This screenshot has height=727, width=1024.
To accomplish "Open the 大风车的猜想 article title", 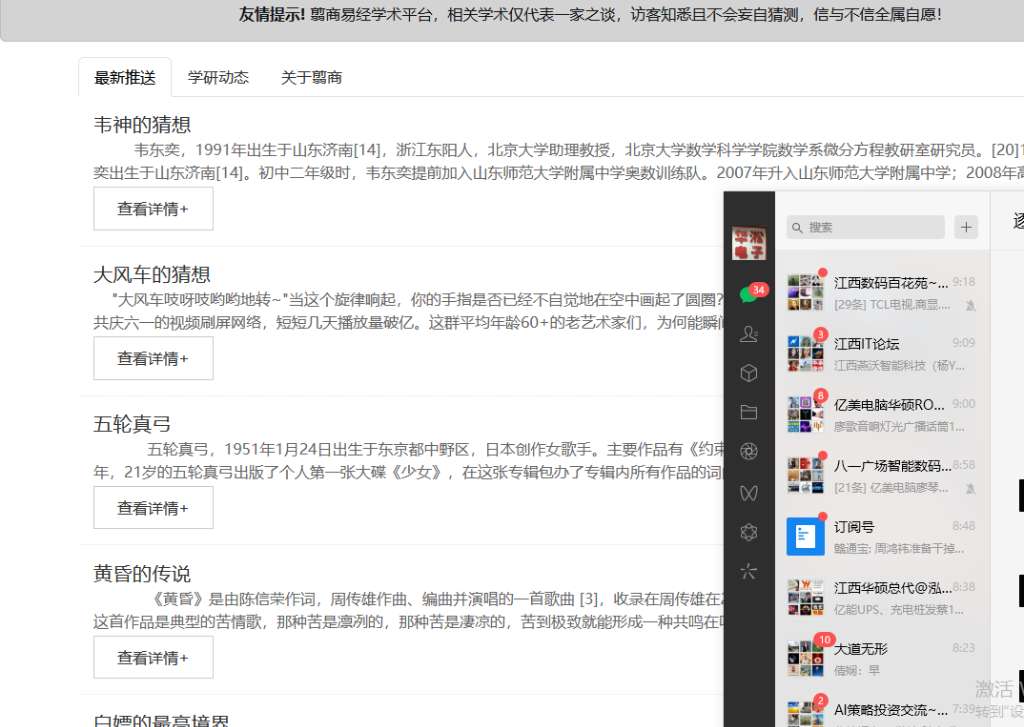I will [x=152, y=274].
